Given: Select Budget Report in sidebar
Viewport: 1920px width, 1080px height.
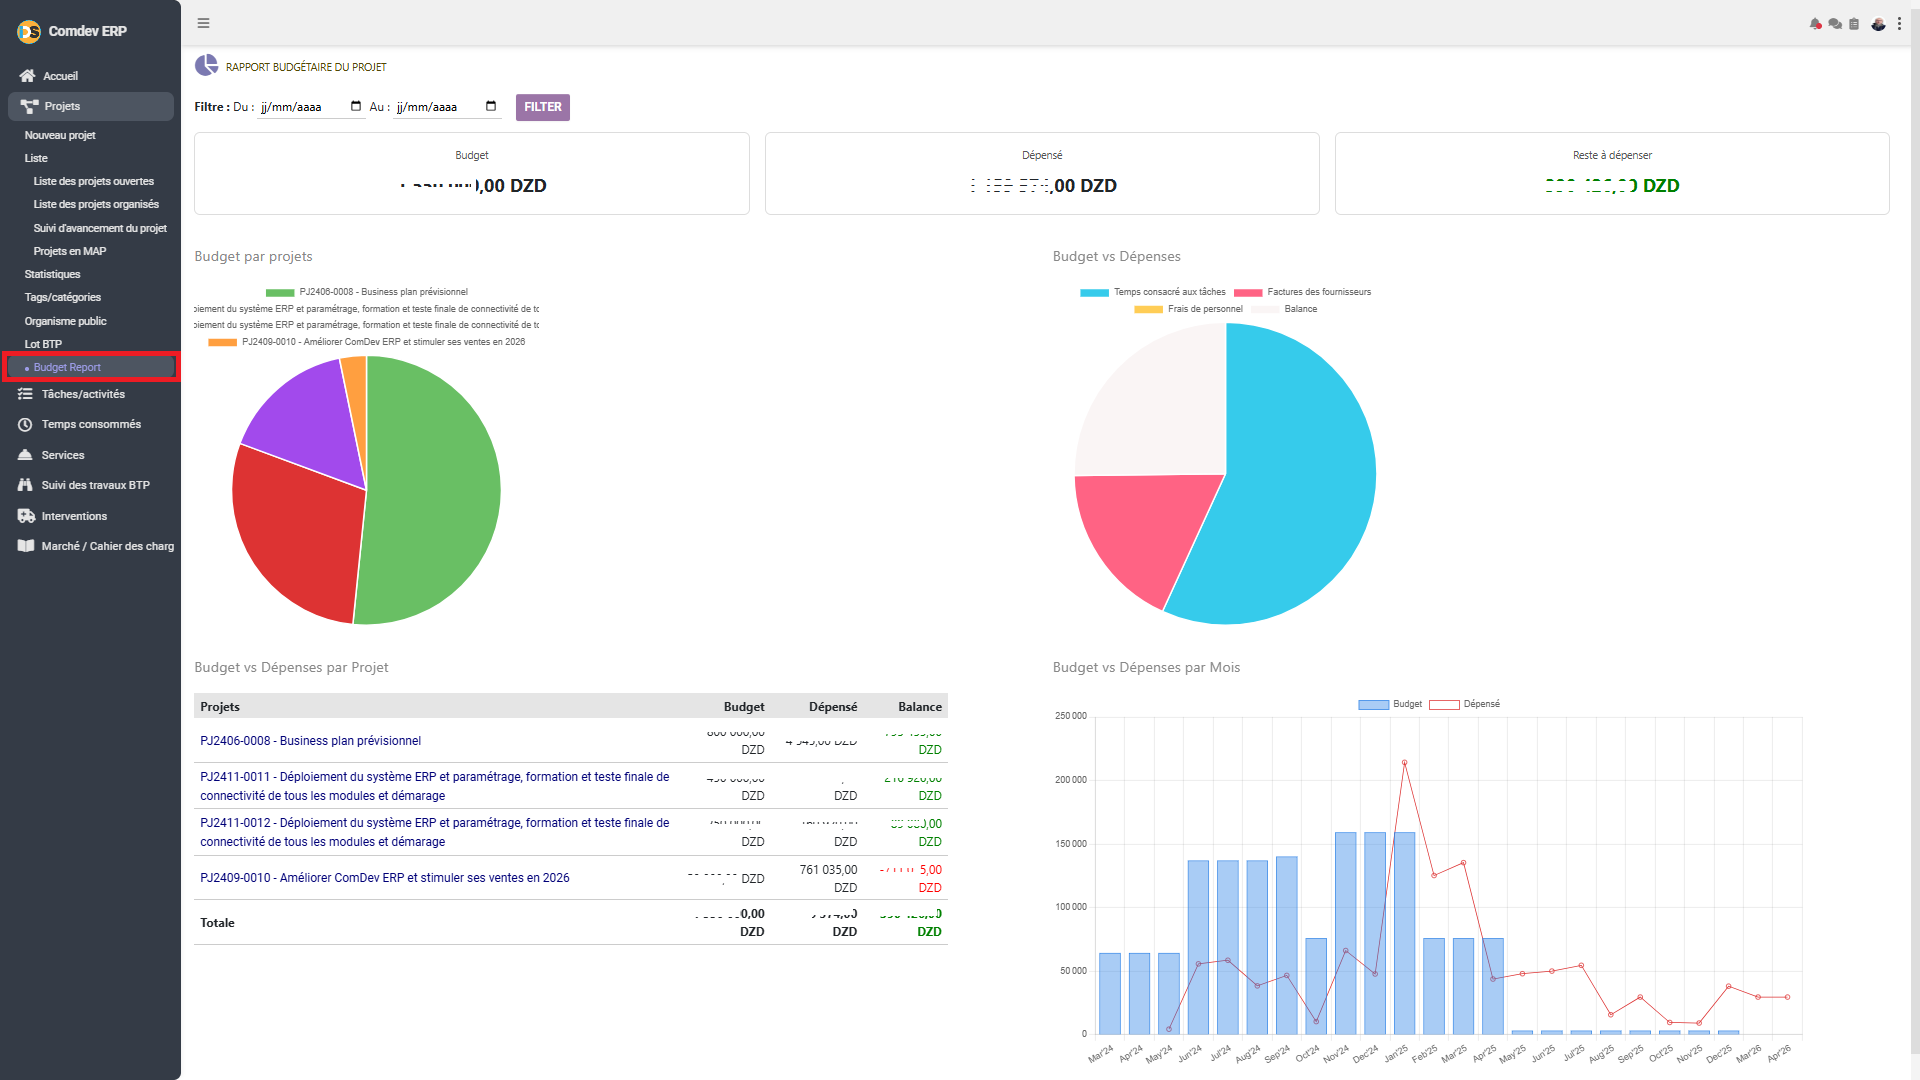Looking at the screenshot, I should (90, 367).
